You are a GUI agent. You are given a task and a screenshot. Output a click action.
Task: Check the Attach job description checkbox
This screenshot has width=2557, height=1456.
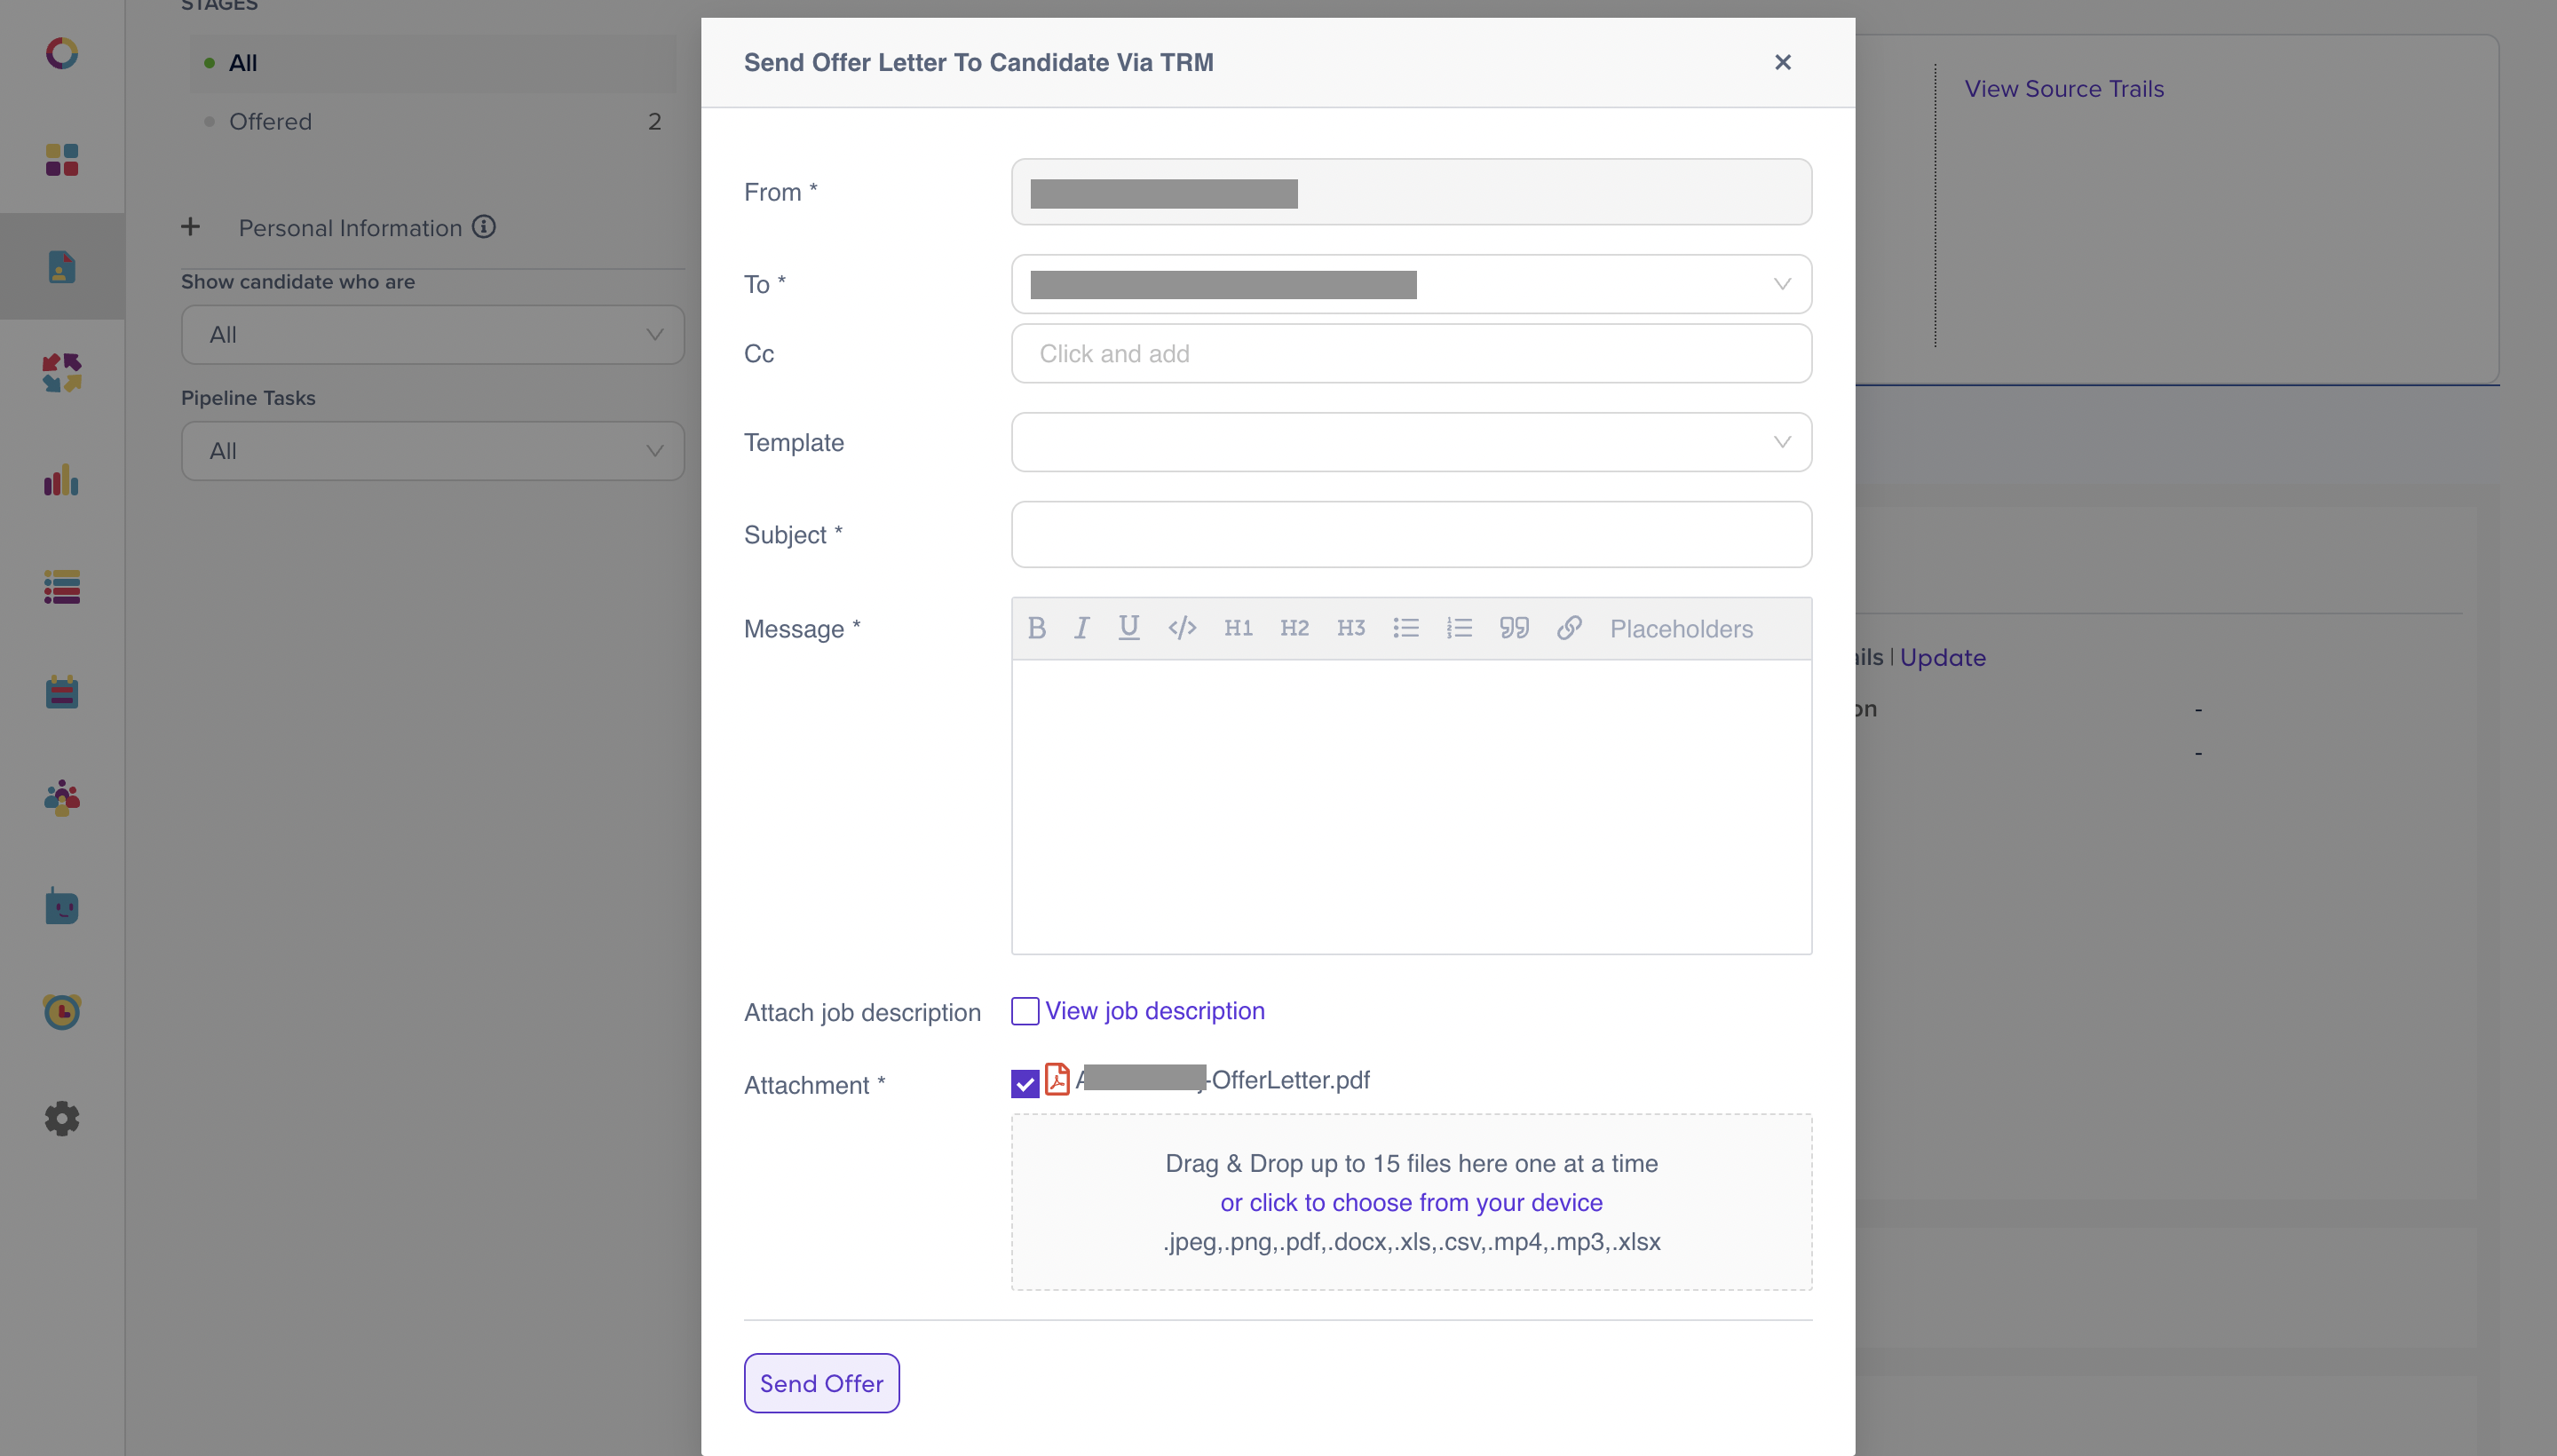click(1025, 1011)
